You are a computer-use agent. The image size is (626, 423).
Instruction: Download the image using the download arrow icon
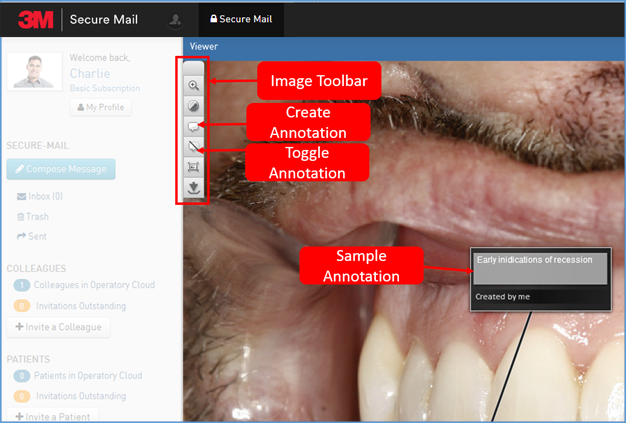point(194,187)
